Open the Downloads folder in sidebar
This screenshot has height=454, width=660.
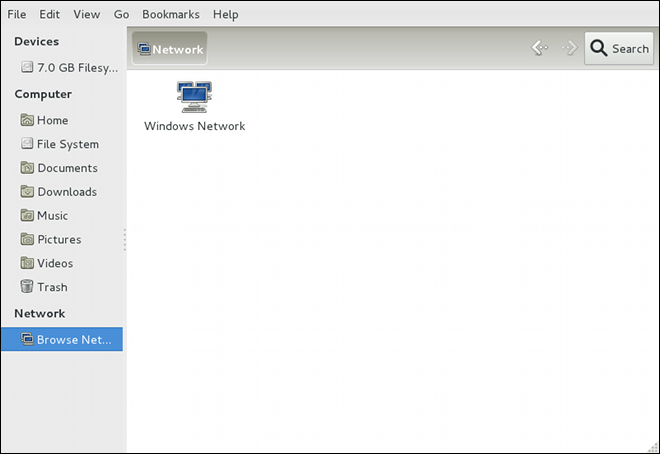67,192
